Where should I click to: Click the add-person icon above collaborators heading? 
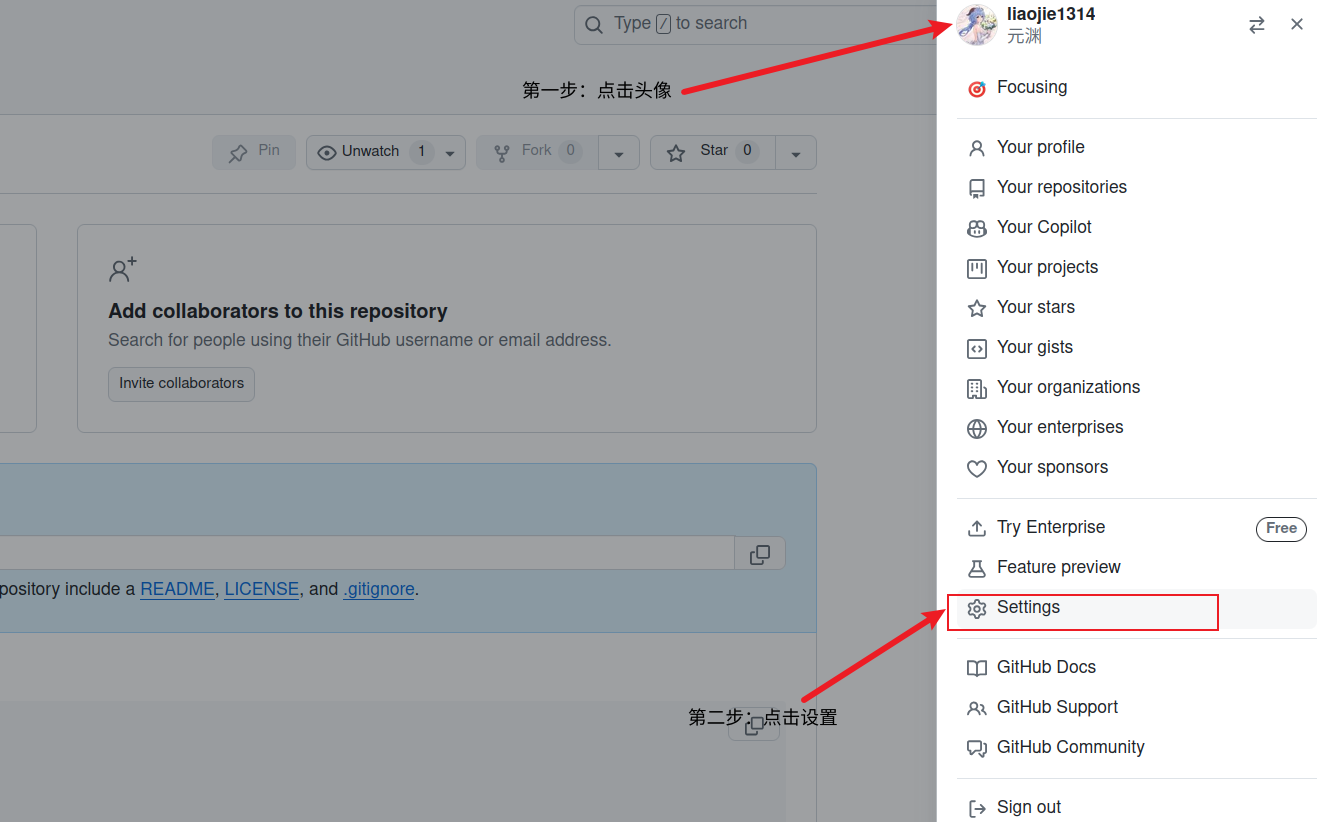coord(122,270)
